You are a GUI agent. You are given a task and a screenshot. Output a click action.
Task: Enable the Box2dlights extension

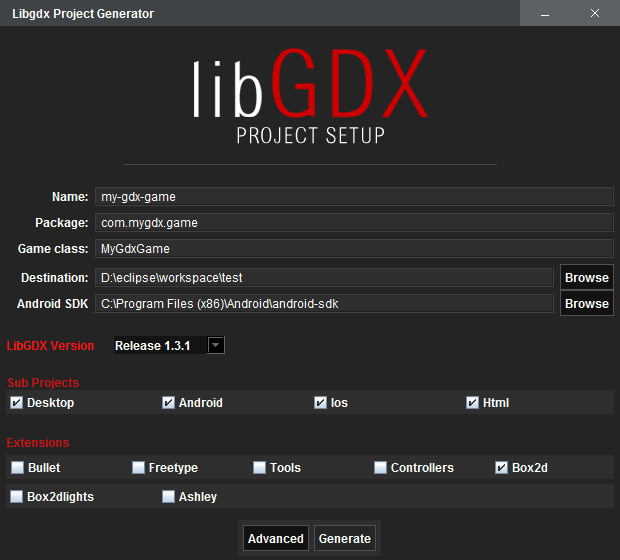click(x=17, y=496)
